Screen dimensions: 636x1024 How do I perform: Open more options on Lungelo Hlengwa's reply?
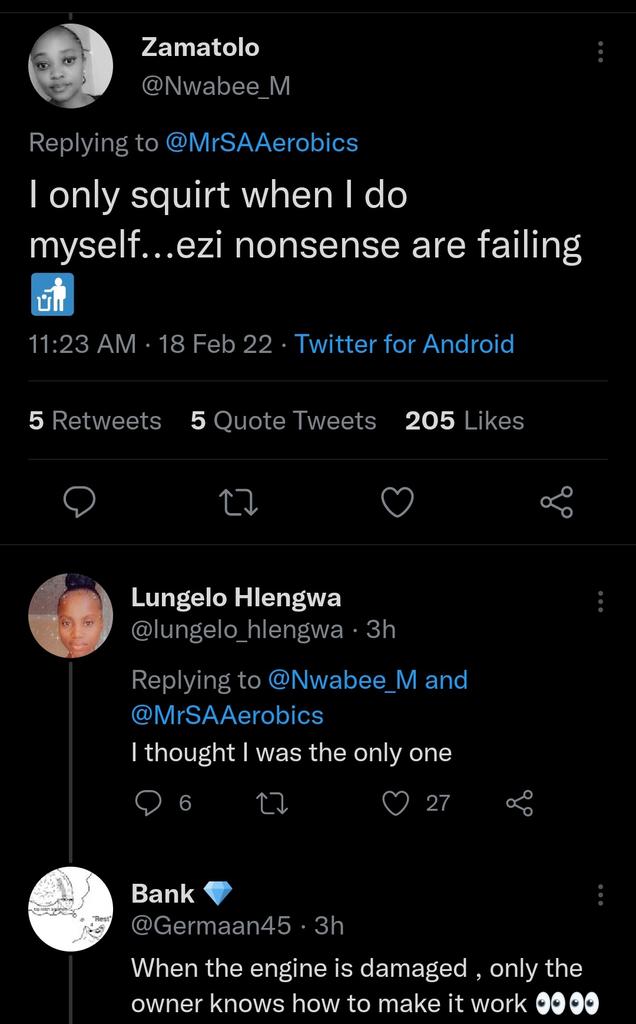(x=600, y=601)
